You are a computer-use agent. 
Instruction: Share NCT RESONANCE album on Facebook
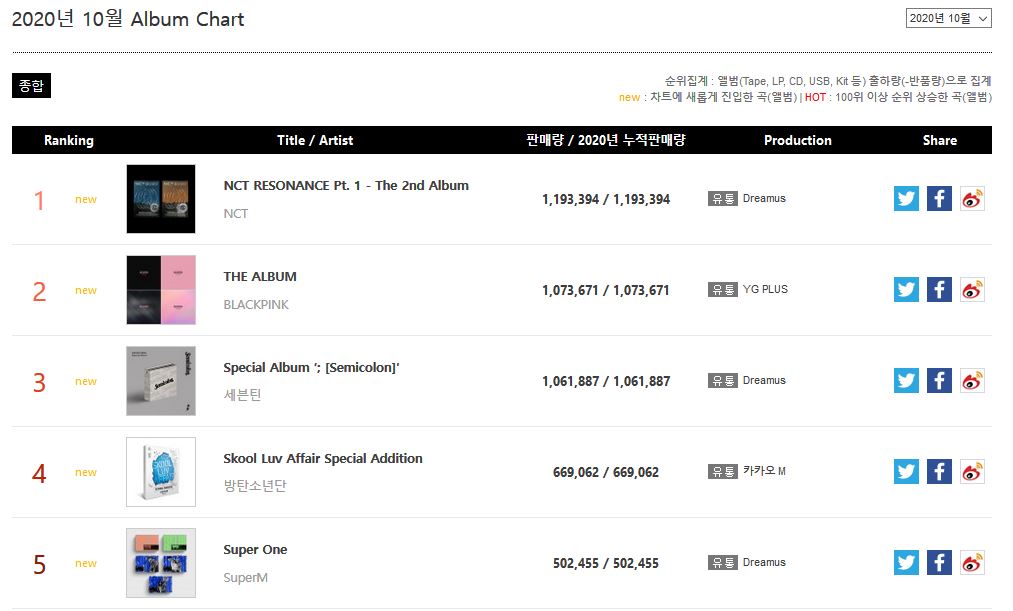pos(939,198)
